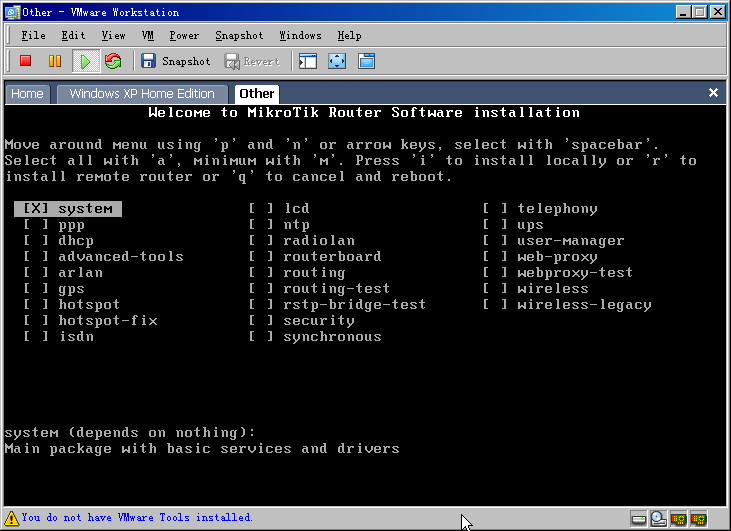Take a snapshot using the Snapshot toolbar button
Viewport: 731px width, 531px height.
tap(175, 61)
